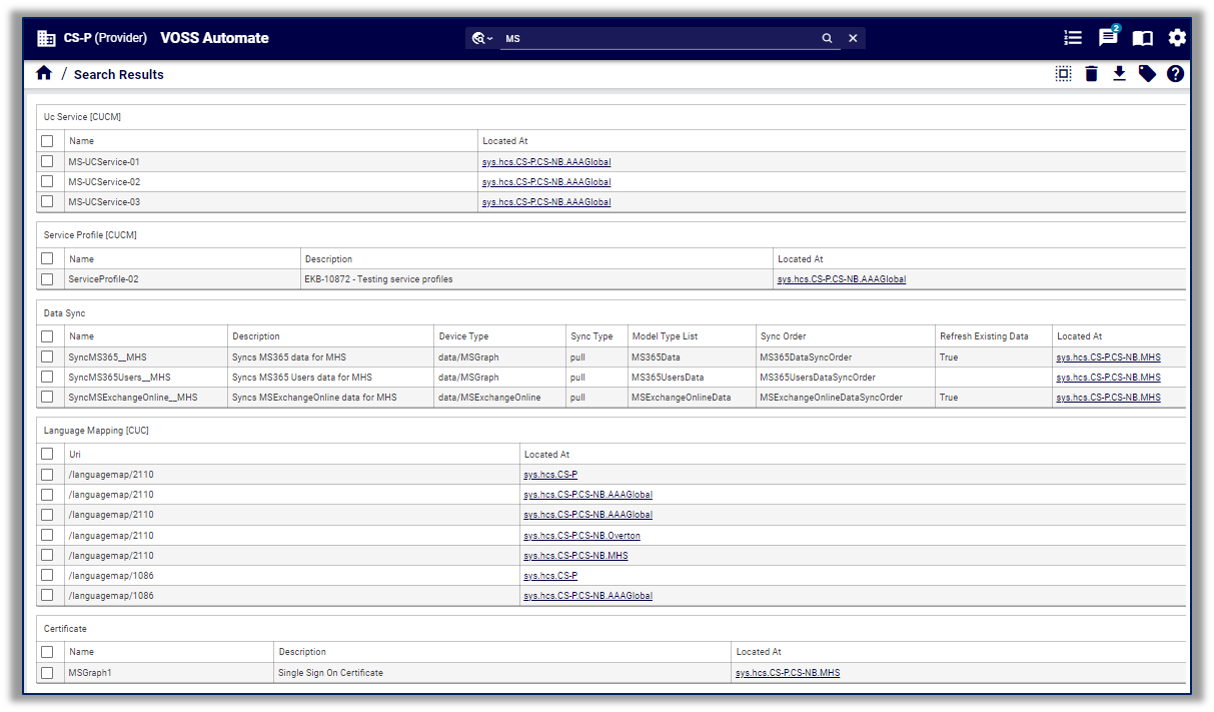Open the organization hierarchy building icon
1214x712 pixels.
(x=46, y=38)
